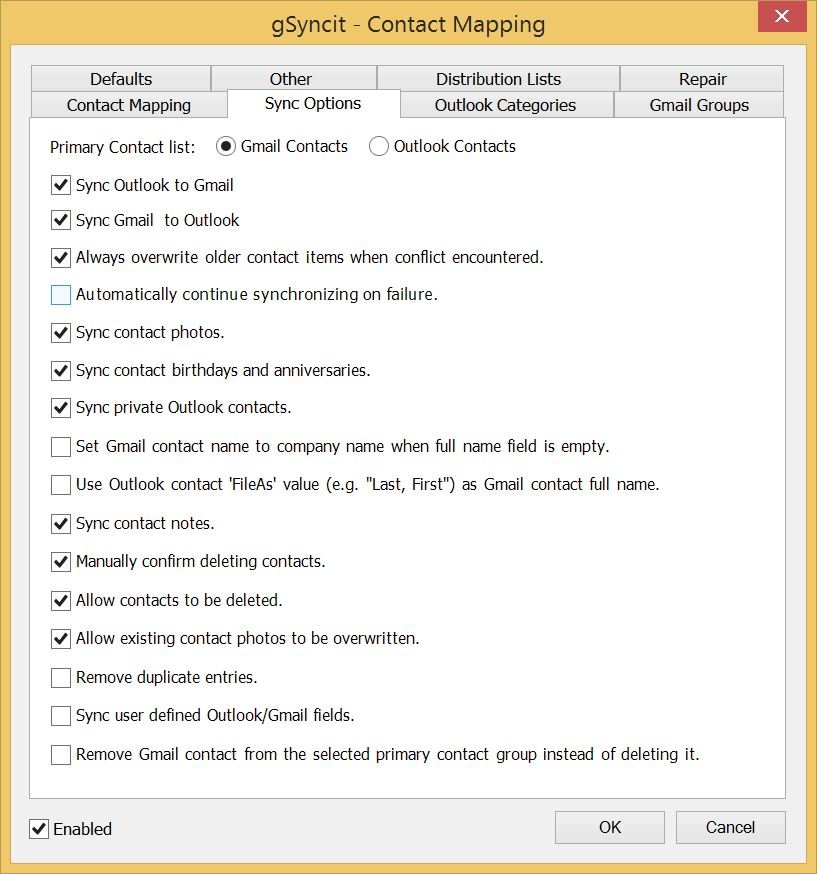This screenshot has width=817, height=874.
Task: Enable remove Gmail contact from group instead
Action: (61, 755)
